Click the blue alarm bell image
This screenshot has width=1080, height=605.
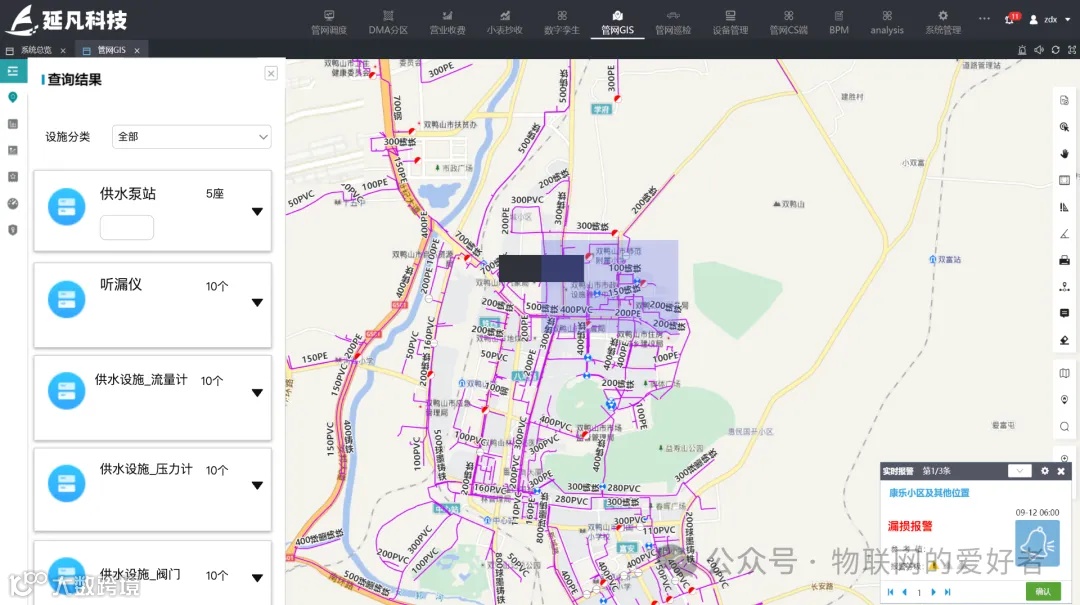tap(1037, 543)
